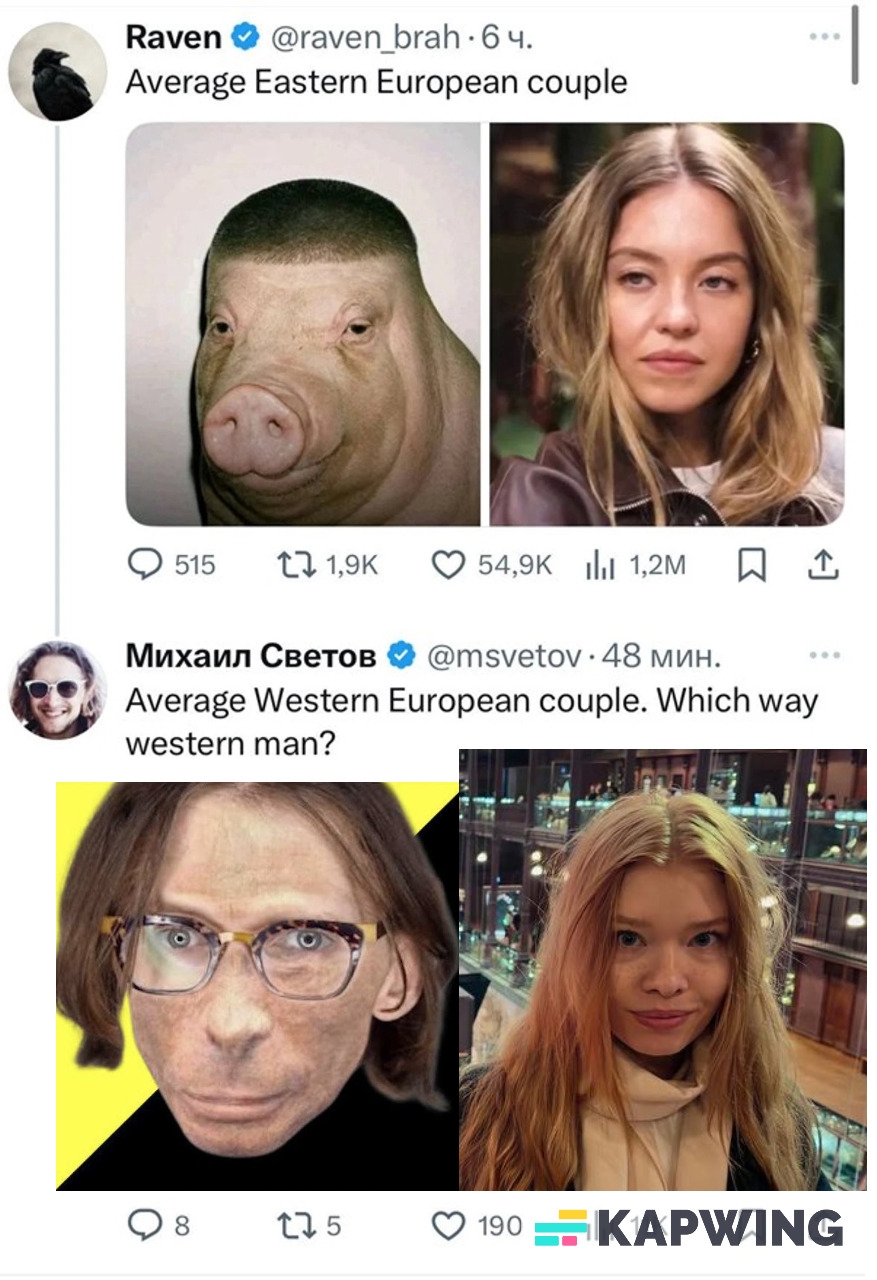View analytics showing 1,2M views
Viewport: 877px width, 1280px height.
coord(599,566)
